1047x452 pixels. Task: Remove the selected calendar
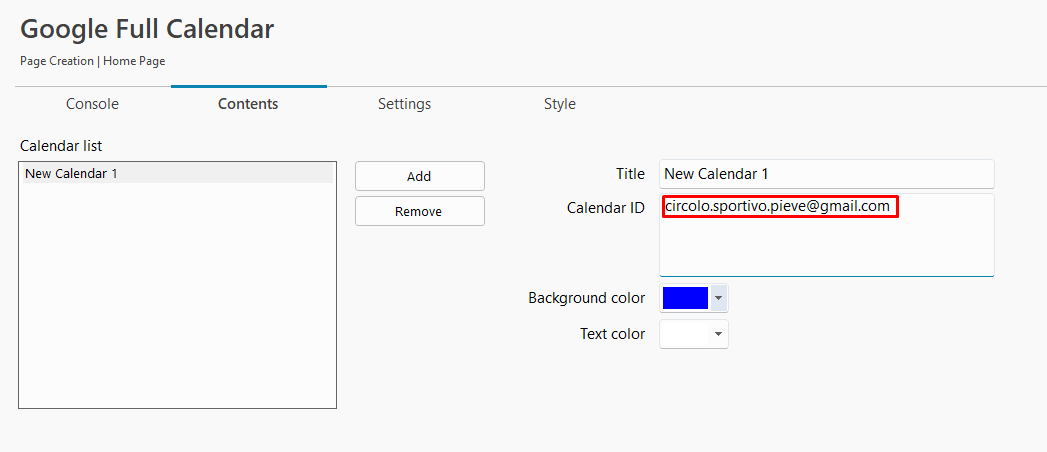(x=419, y=212)
